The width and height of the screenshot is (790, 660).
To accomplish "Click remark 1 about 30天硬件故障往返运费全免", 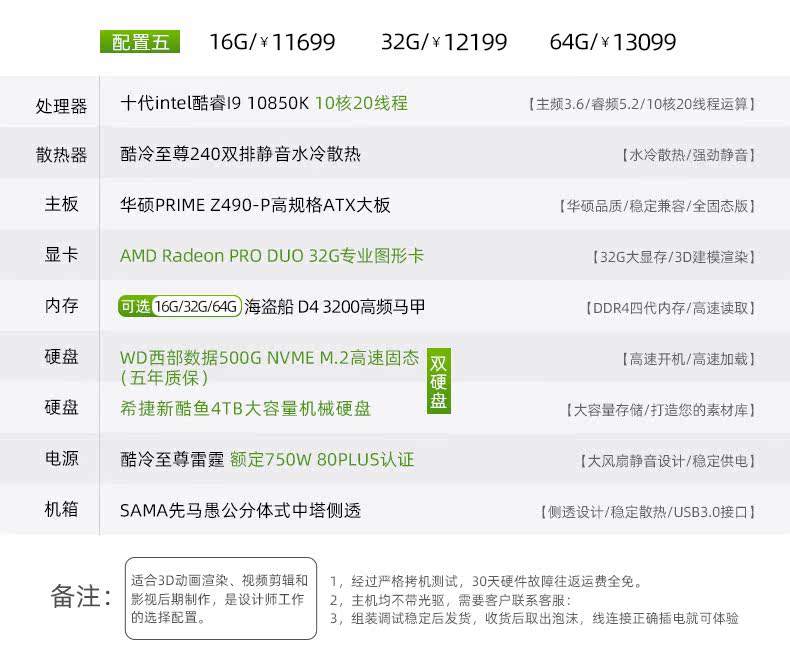I will tap(487, 581).
